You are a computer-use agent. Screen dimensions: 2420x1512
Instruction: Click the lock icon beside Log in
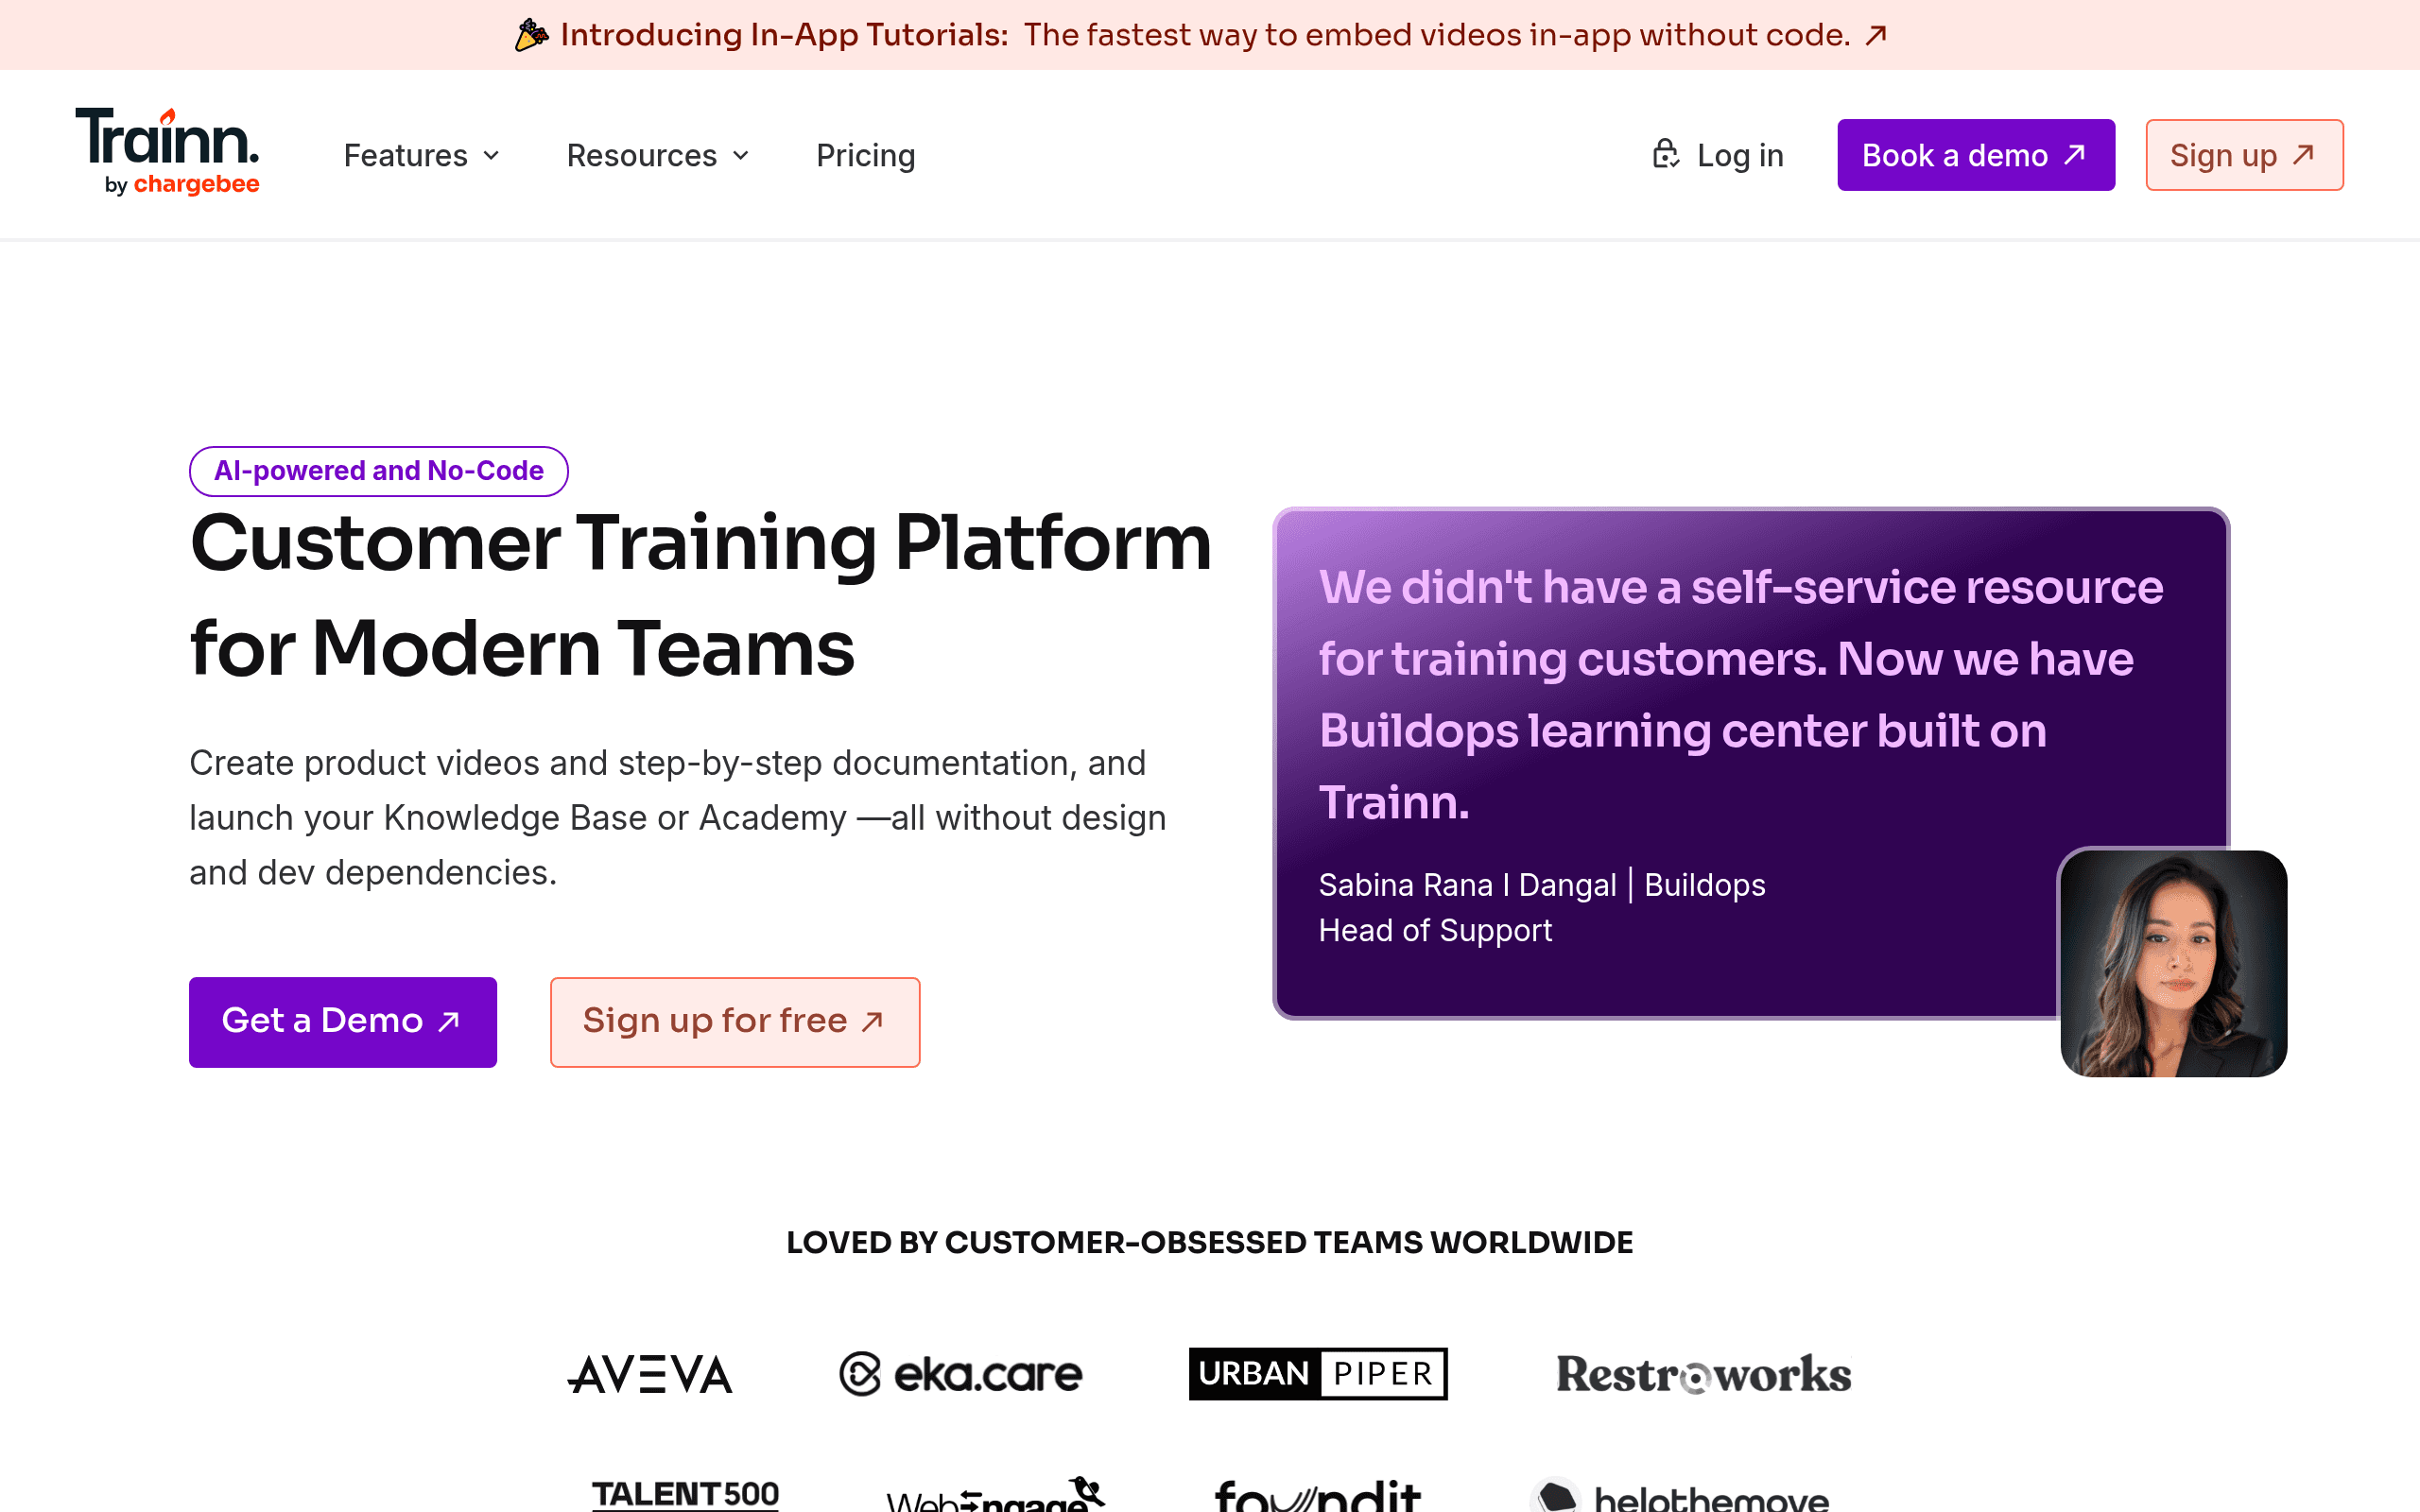(x=1665, y=154)
